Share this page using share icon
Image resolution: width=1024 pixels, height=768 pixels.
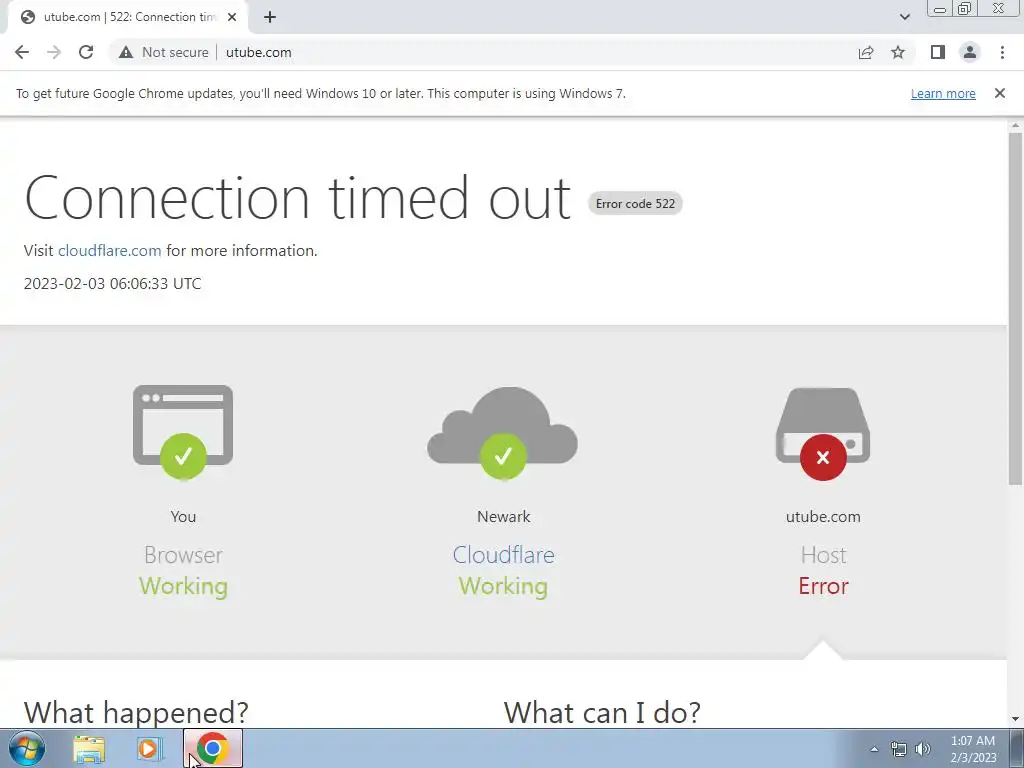pyautogui.click(x=866, y=52)
